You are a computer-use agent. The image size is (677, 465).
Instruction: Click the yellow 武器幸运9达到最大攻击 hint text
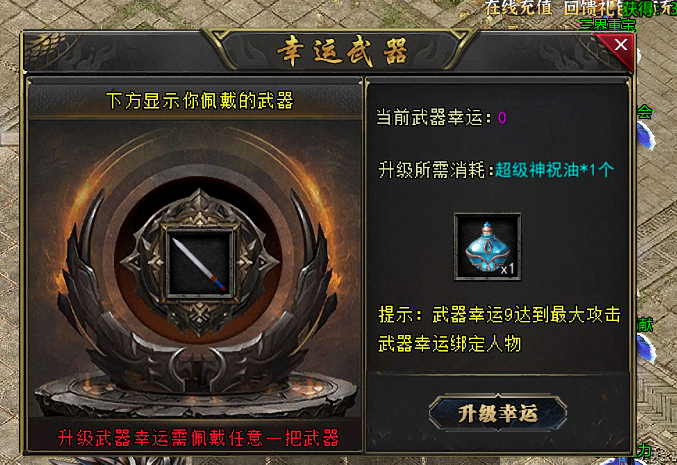[x=526, y=315]
